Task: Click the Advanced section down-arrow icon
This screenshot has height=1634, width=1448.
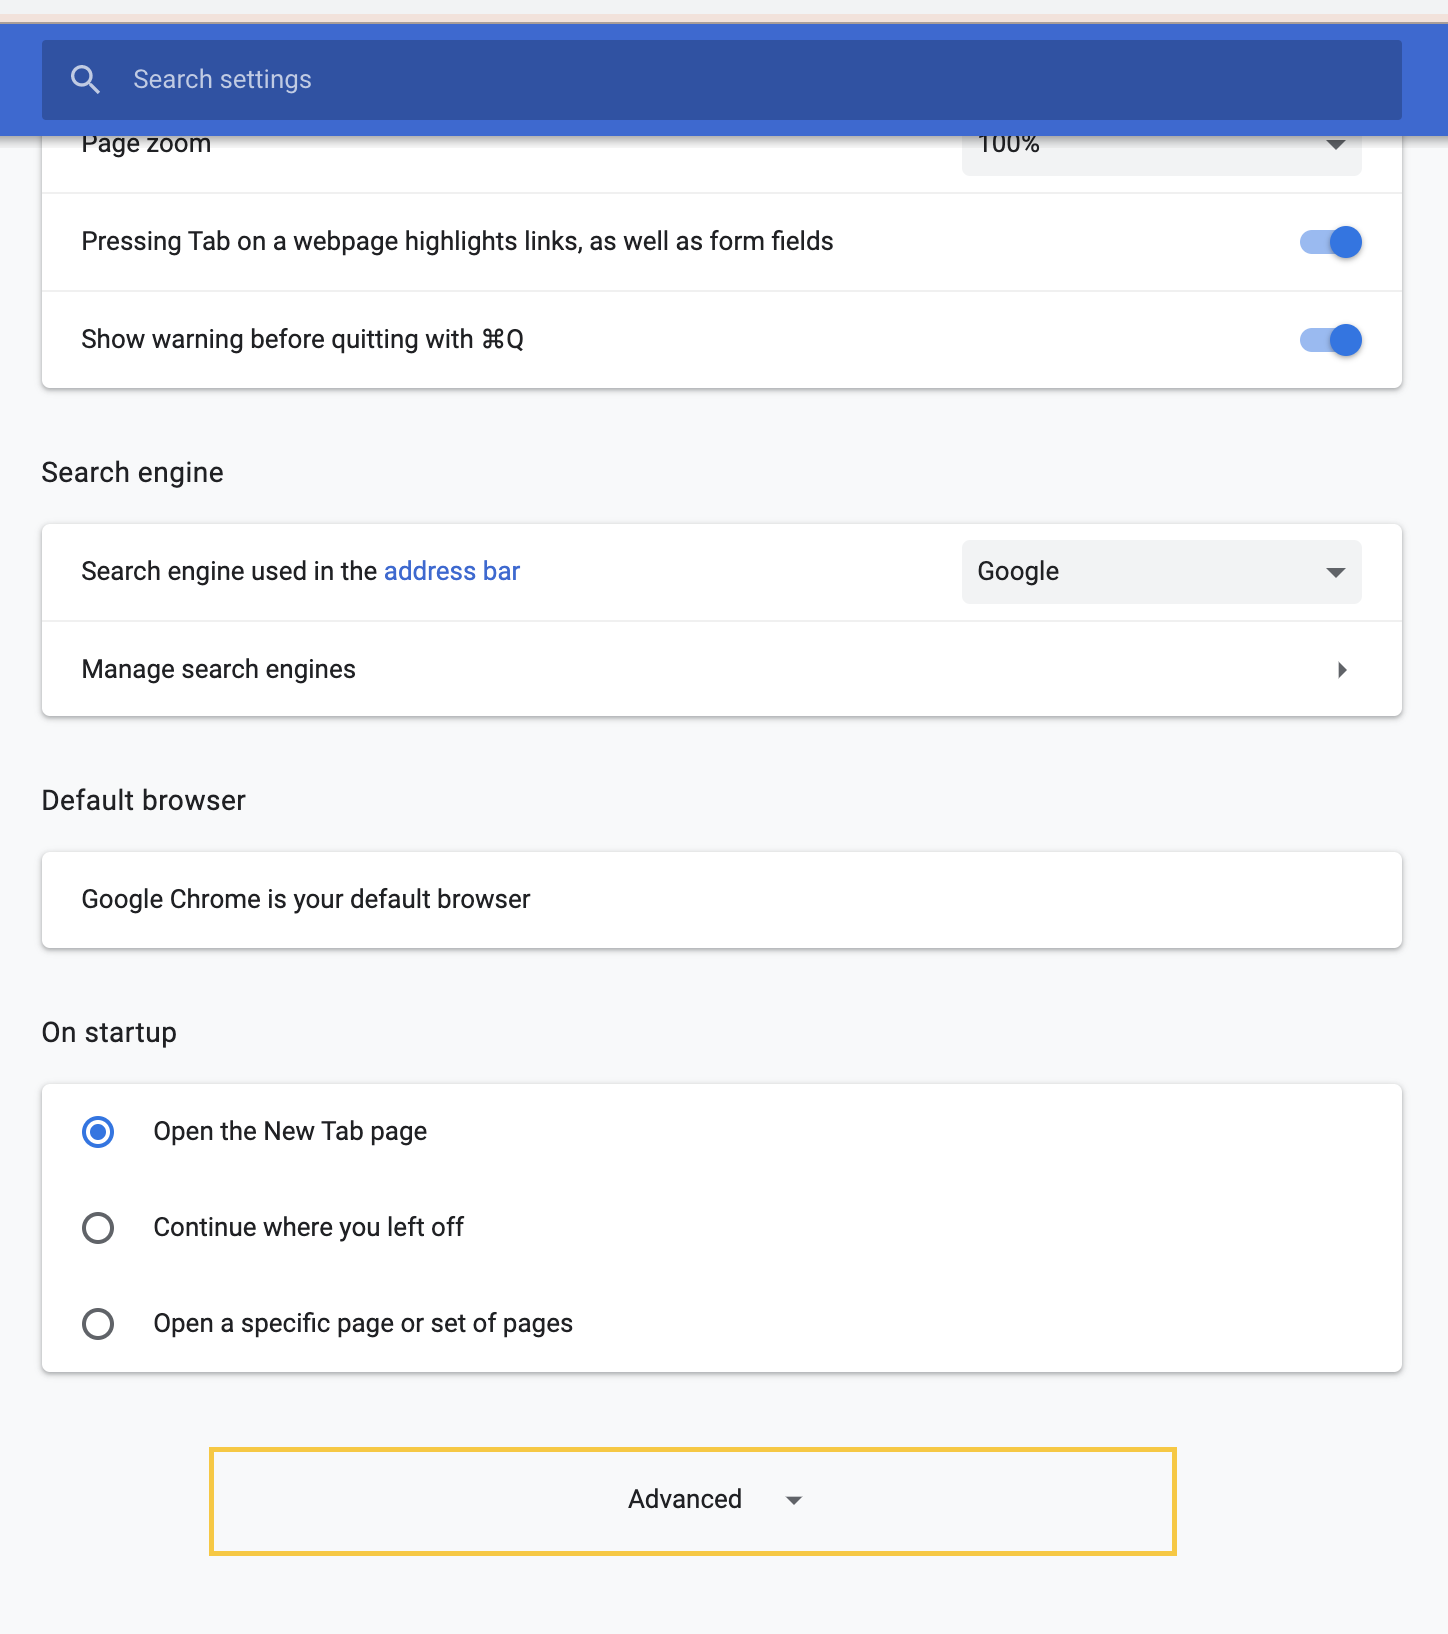Action: tap(794, 1500)
